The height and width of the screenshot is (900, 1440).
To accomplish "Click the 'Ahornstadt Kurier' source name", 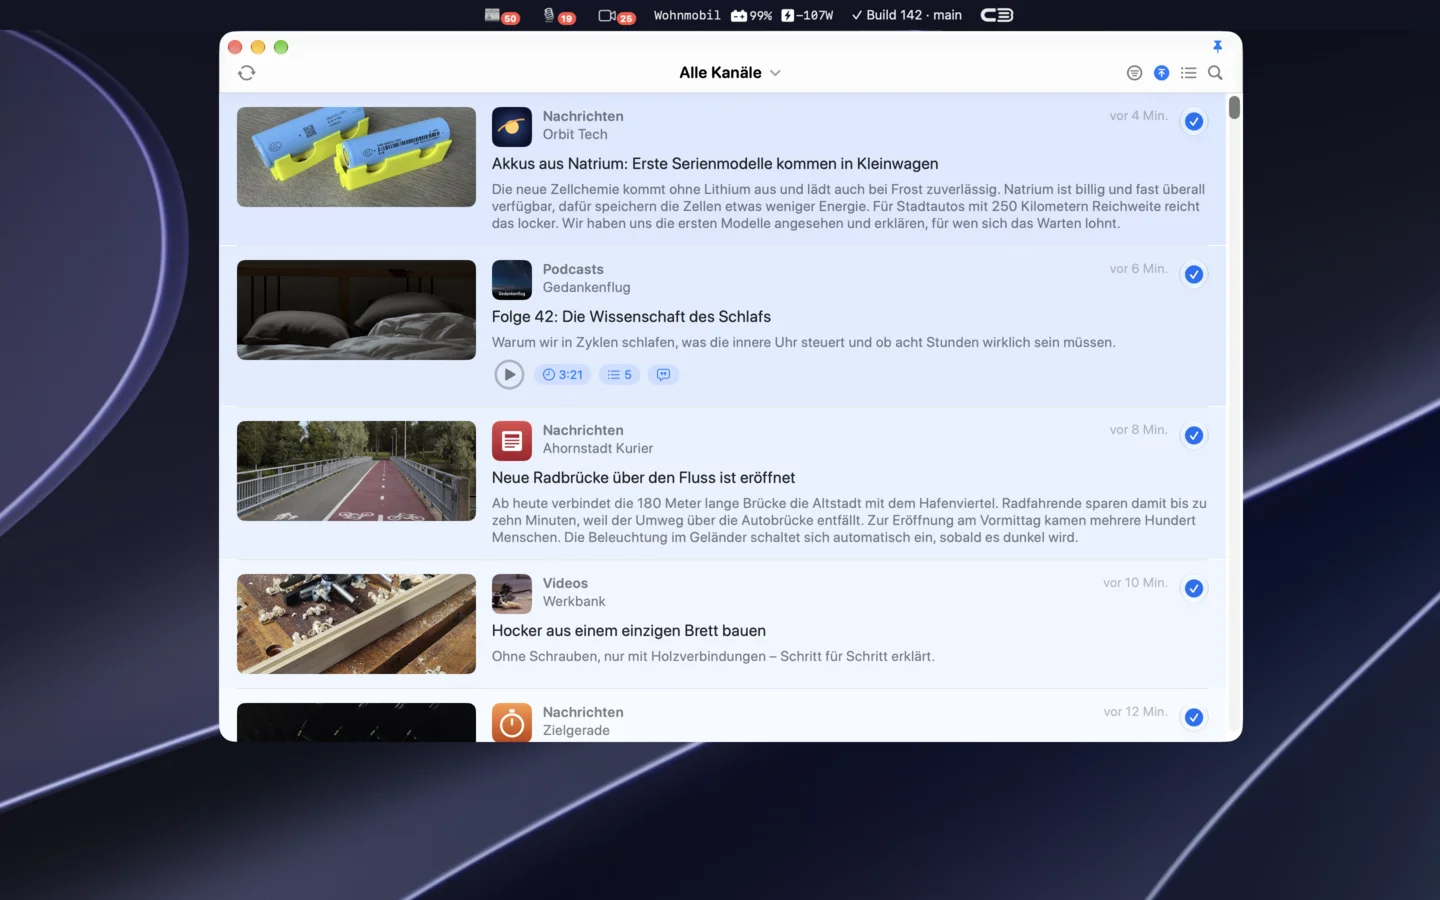I will coord(598,448).
